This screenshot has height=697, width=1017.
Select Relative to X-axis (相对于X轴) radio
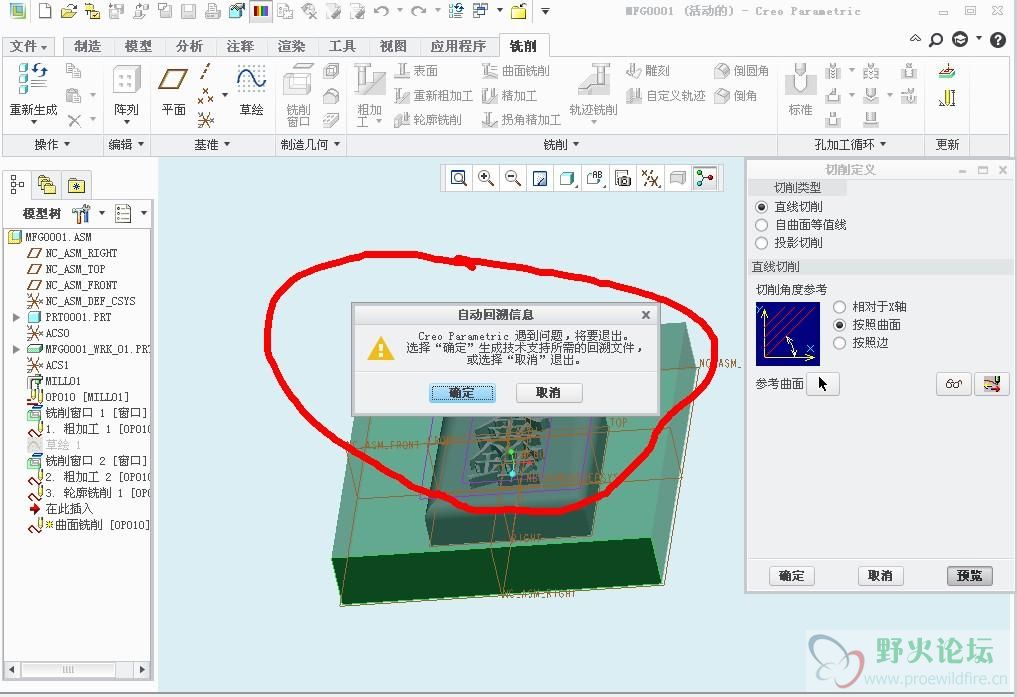click(x=839, y=307)
